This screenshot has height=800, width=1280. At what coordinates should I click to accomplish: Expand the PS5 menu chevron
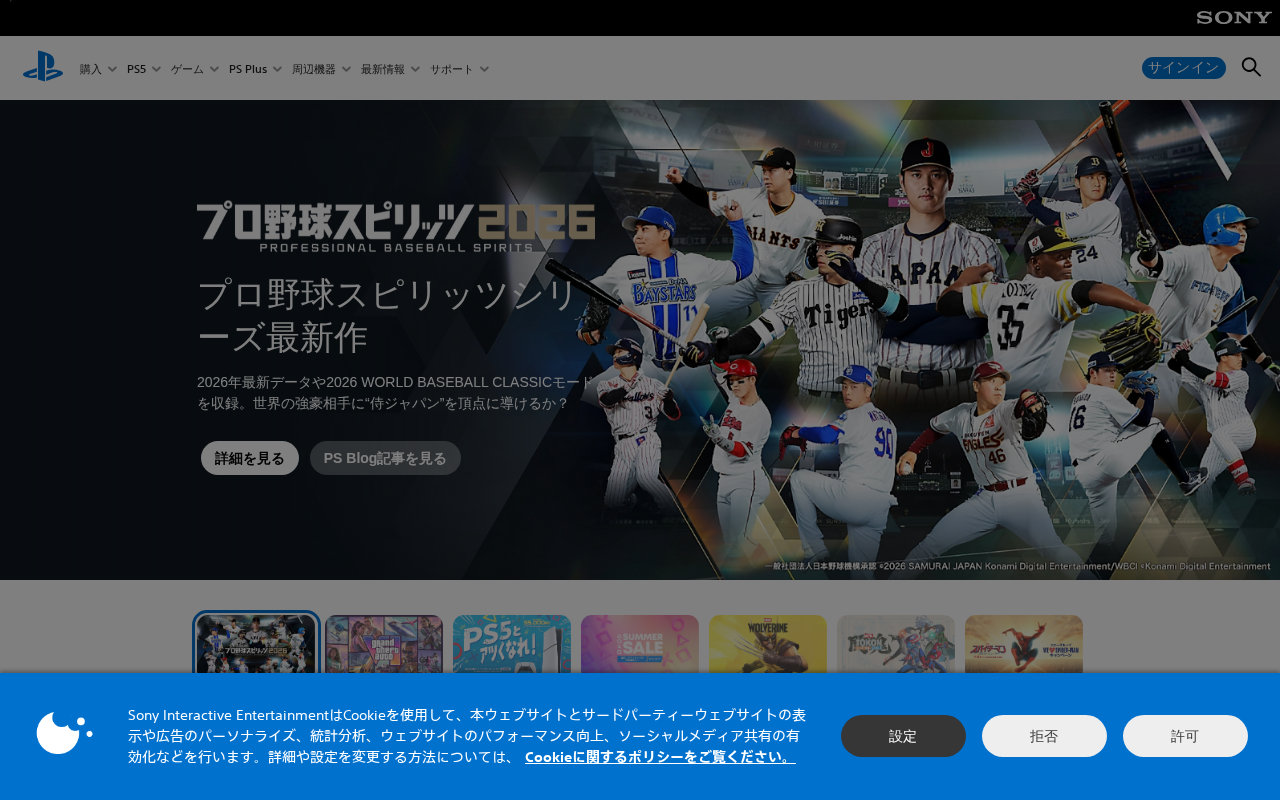tap(156, 69)
